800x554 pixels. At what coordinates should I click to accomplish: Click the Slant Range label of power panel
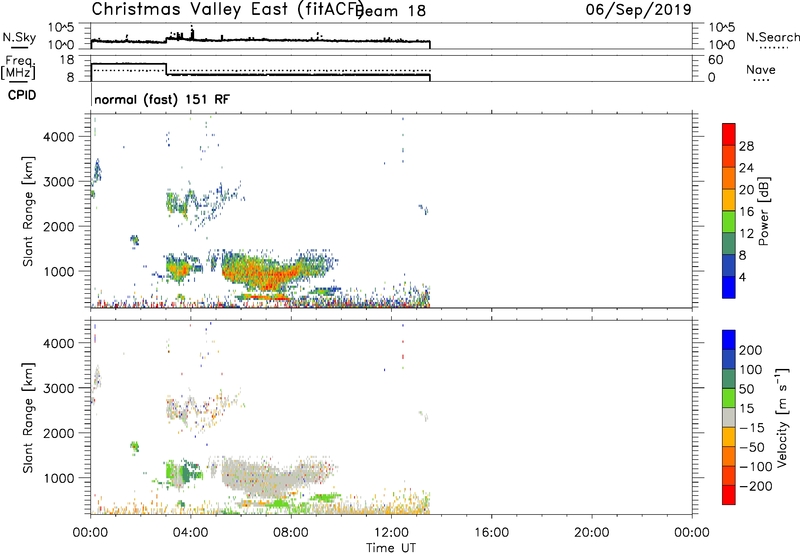click(28, 211)
